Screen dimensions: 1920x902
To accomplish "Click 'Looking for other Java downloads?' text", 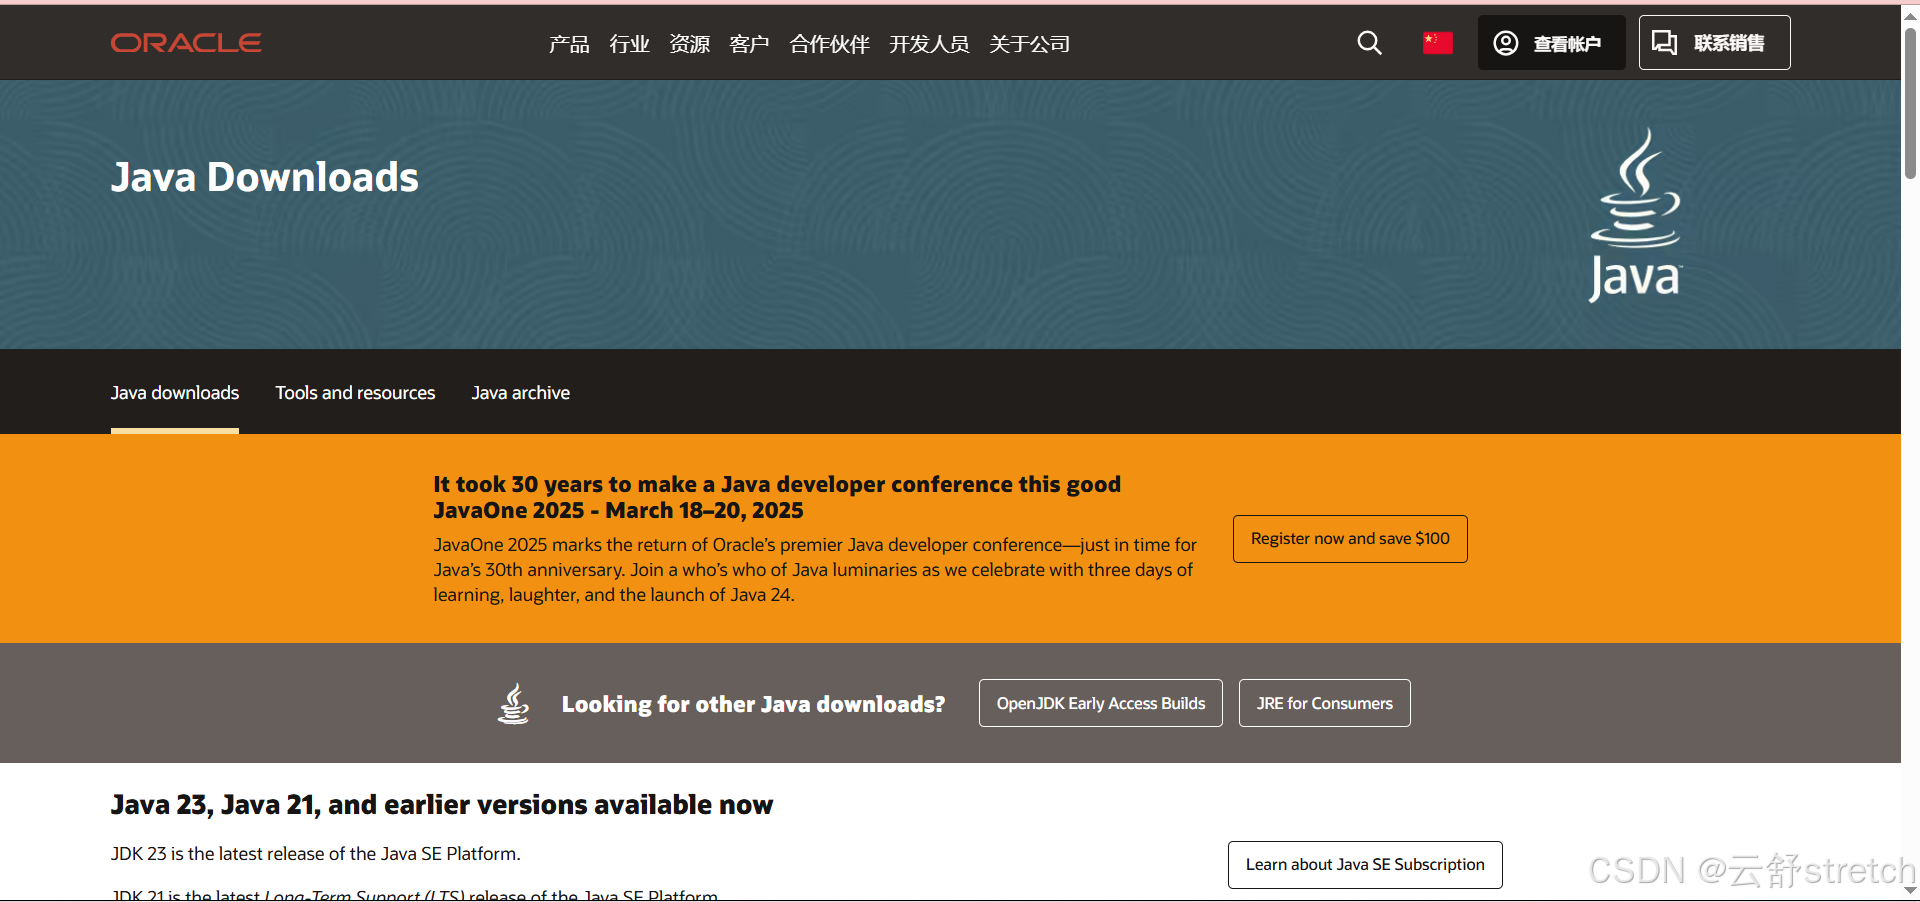I will point(753,704).
